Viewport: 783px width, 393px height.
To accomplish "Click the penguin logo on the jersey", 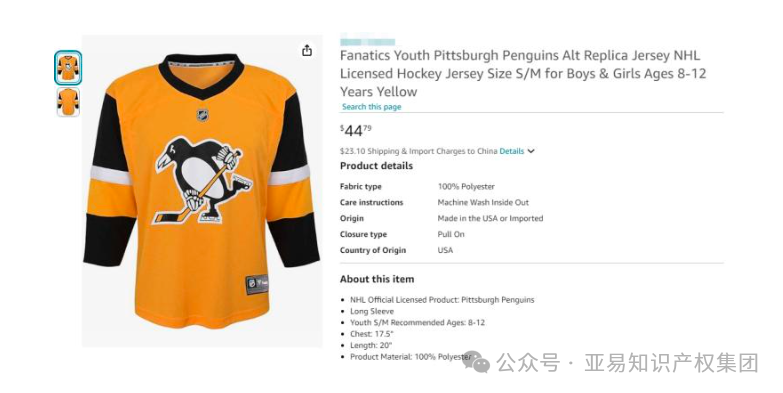I will (x=202, y=180).
